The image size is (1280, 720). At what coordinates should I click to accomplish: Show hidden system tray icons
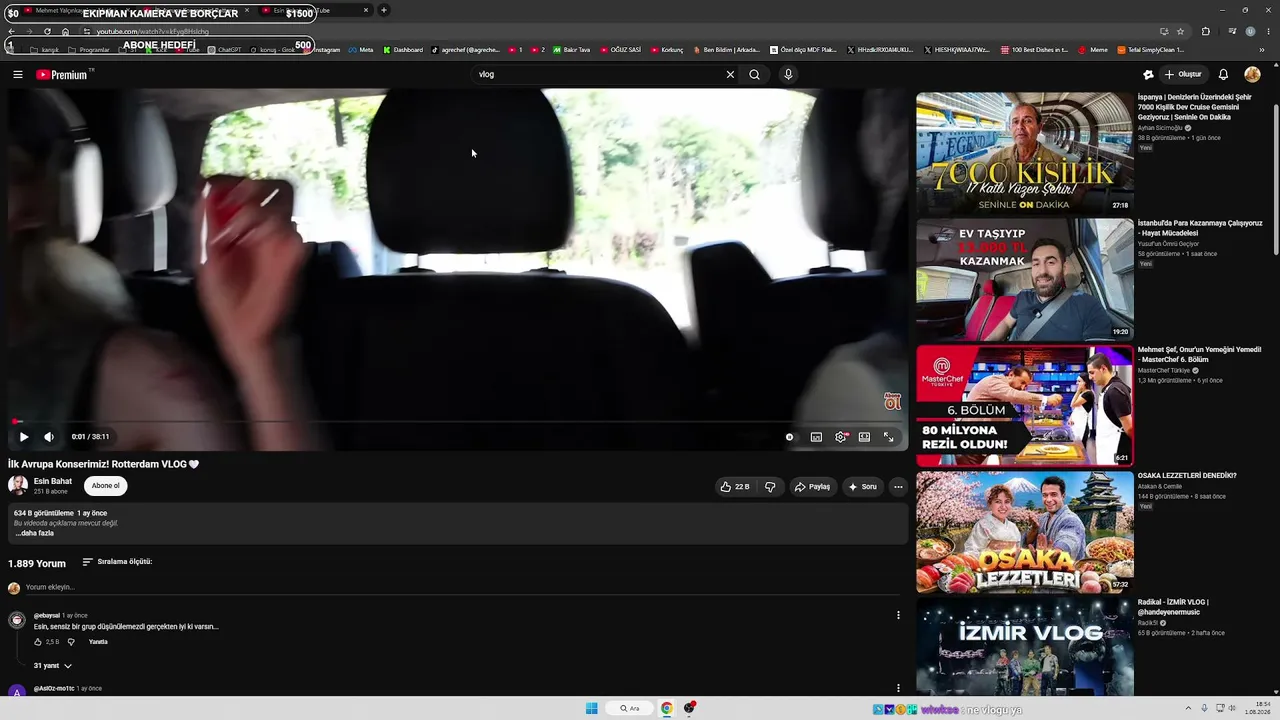click(x=1188, y=708)
